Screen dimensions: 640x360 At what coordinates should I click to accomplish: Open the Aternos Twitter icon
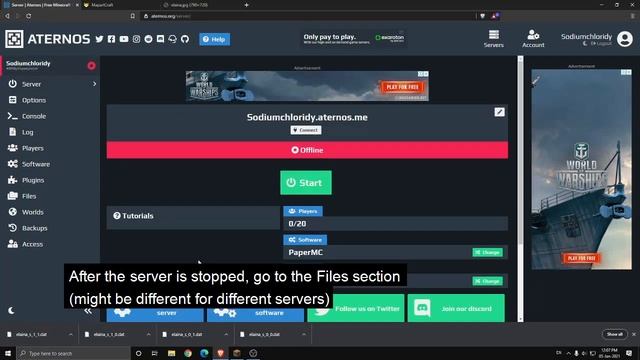click(x=99, y=39)
